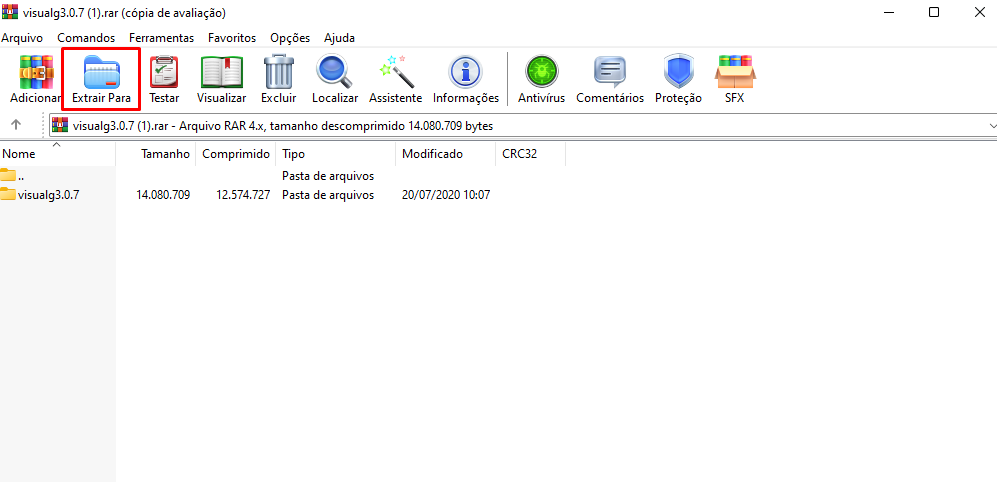This screenshot has height=482, width=997.
Task: Click 'Pasta de arquivos' in visualg3.0.7 row
Action: click(x=328, y=195)
